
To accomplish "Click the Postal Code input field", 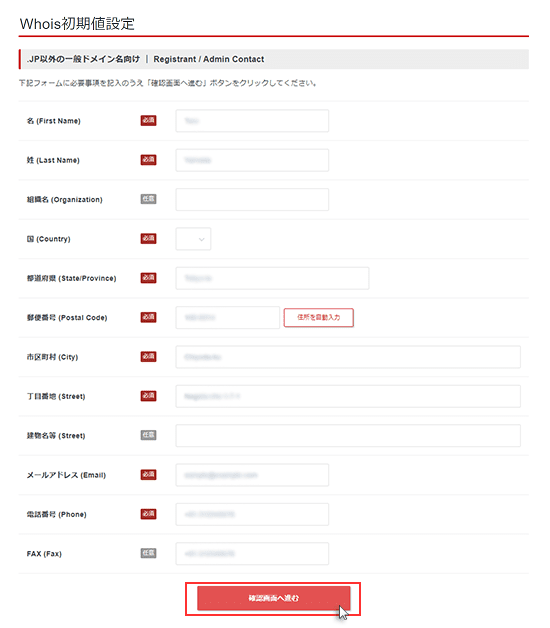I will pyautogui.click(x=228, y=317).
